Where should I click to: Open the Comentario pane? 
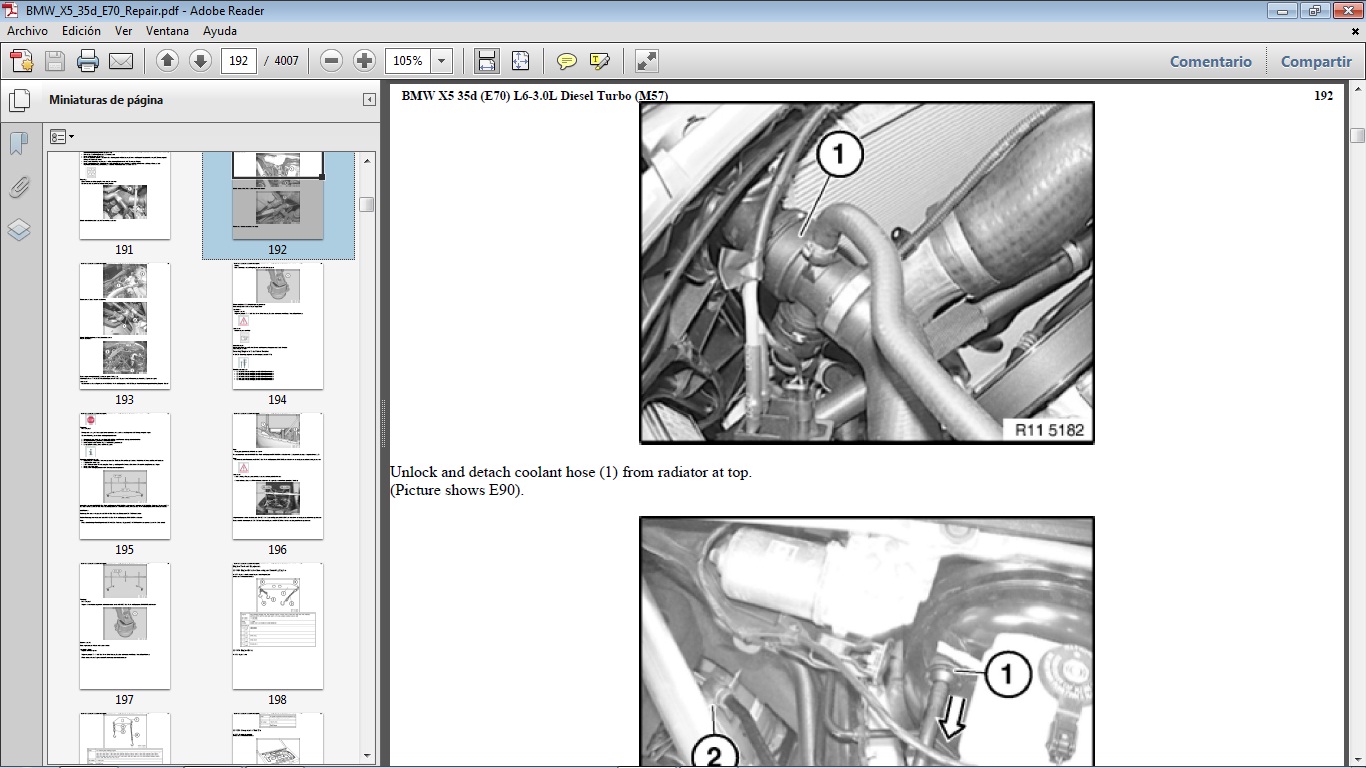click(1210, 61)
